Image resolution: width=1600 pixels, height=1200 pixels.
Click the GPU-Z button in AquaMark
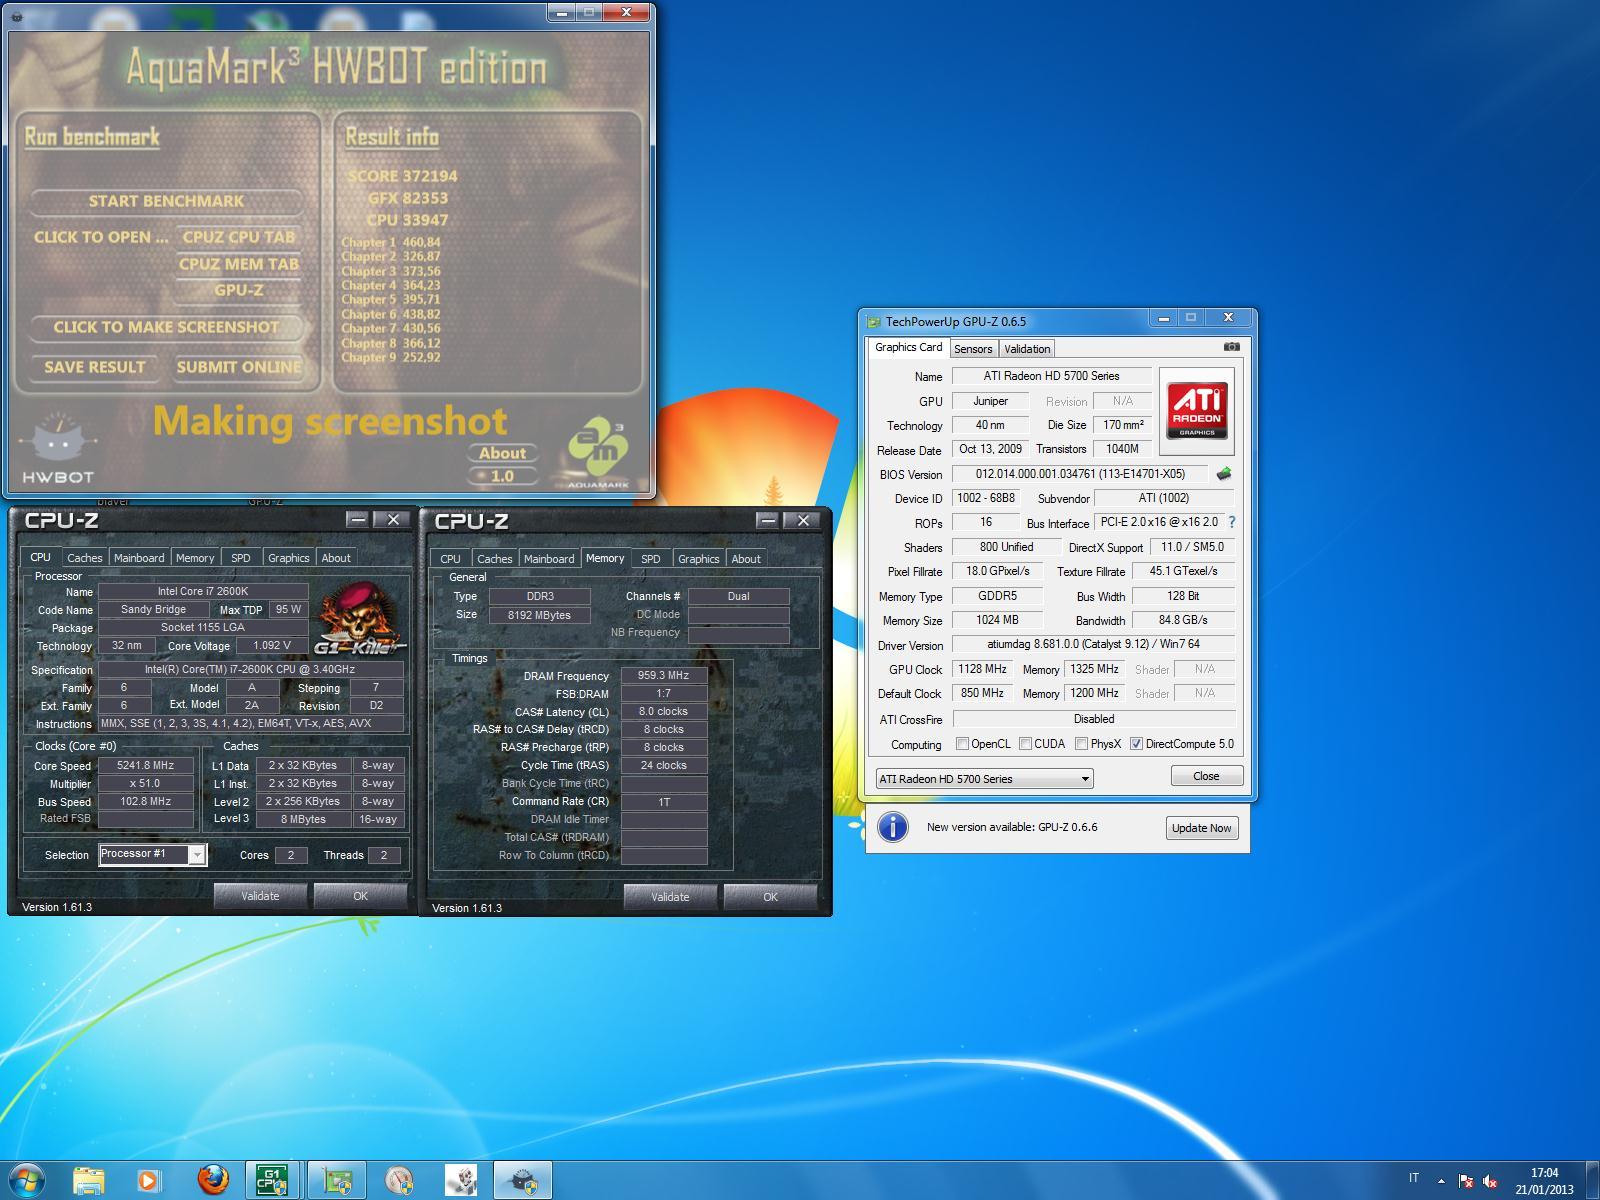coord(238,290)
